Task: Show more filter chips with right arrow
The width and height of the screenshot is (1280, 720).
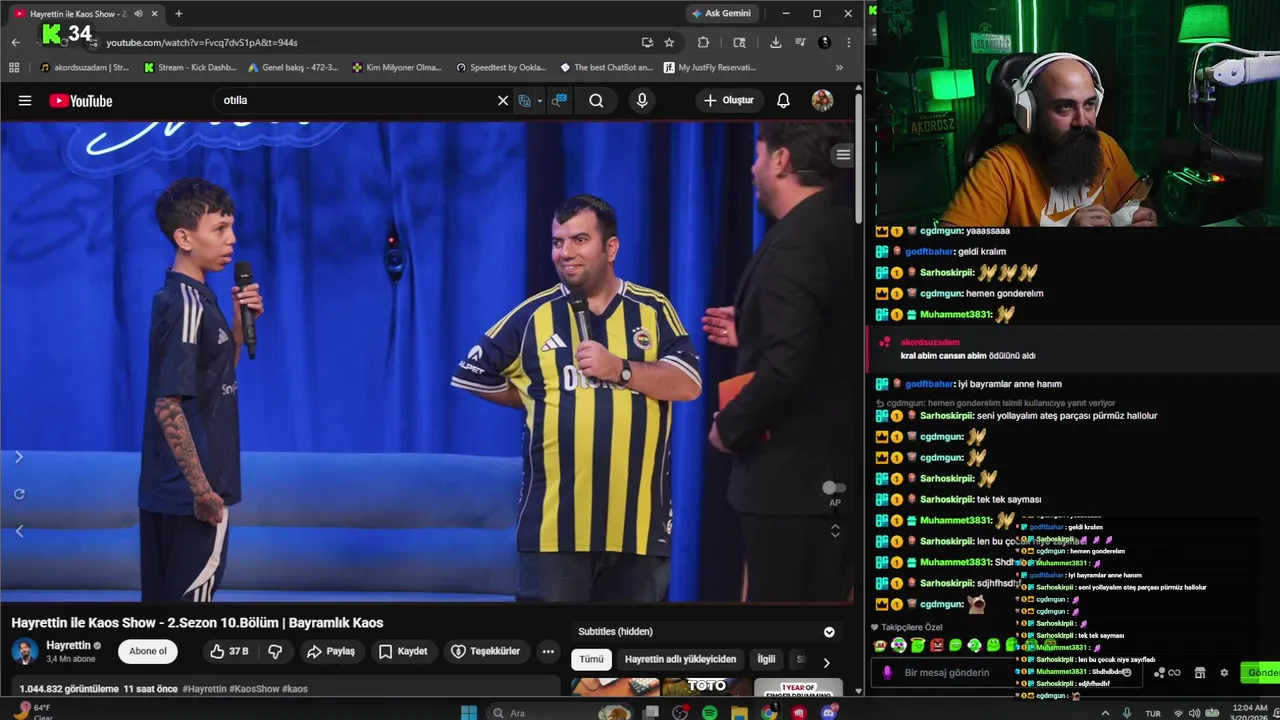Action: coord(826,662)
